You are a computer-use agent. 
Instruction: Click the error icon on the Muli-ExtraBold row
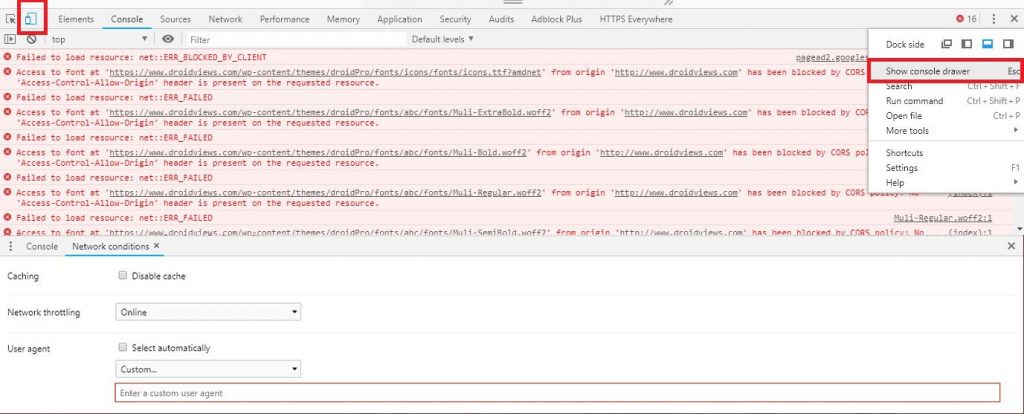pyautogui.click(x=8, y=112)
